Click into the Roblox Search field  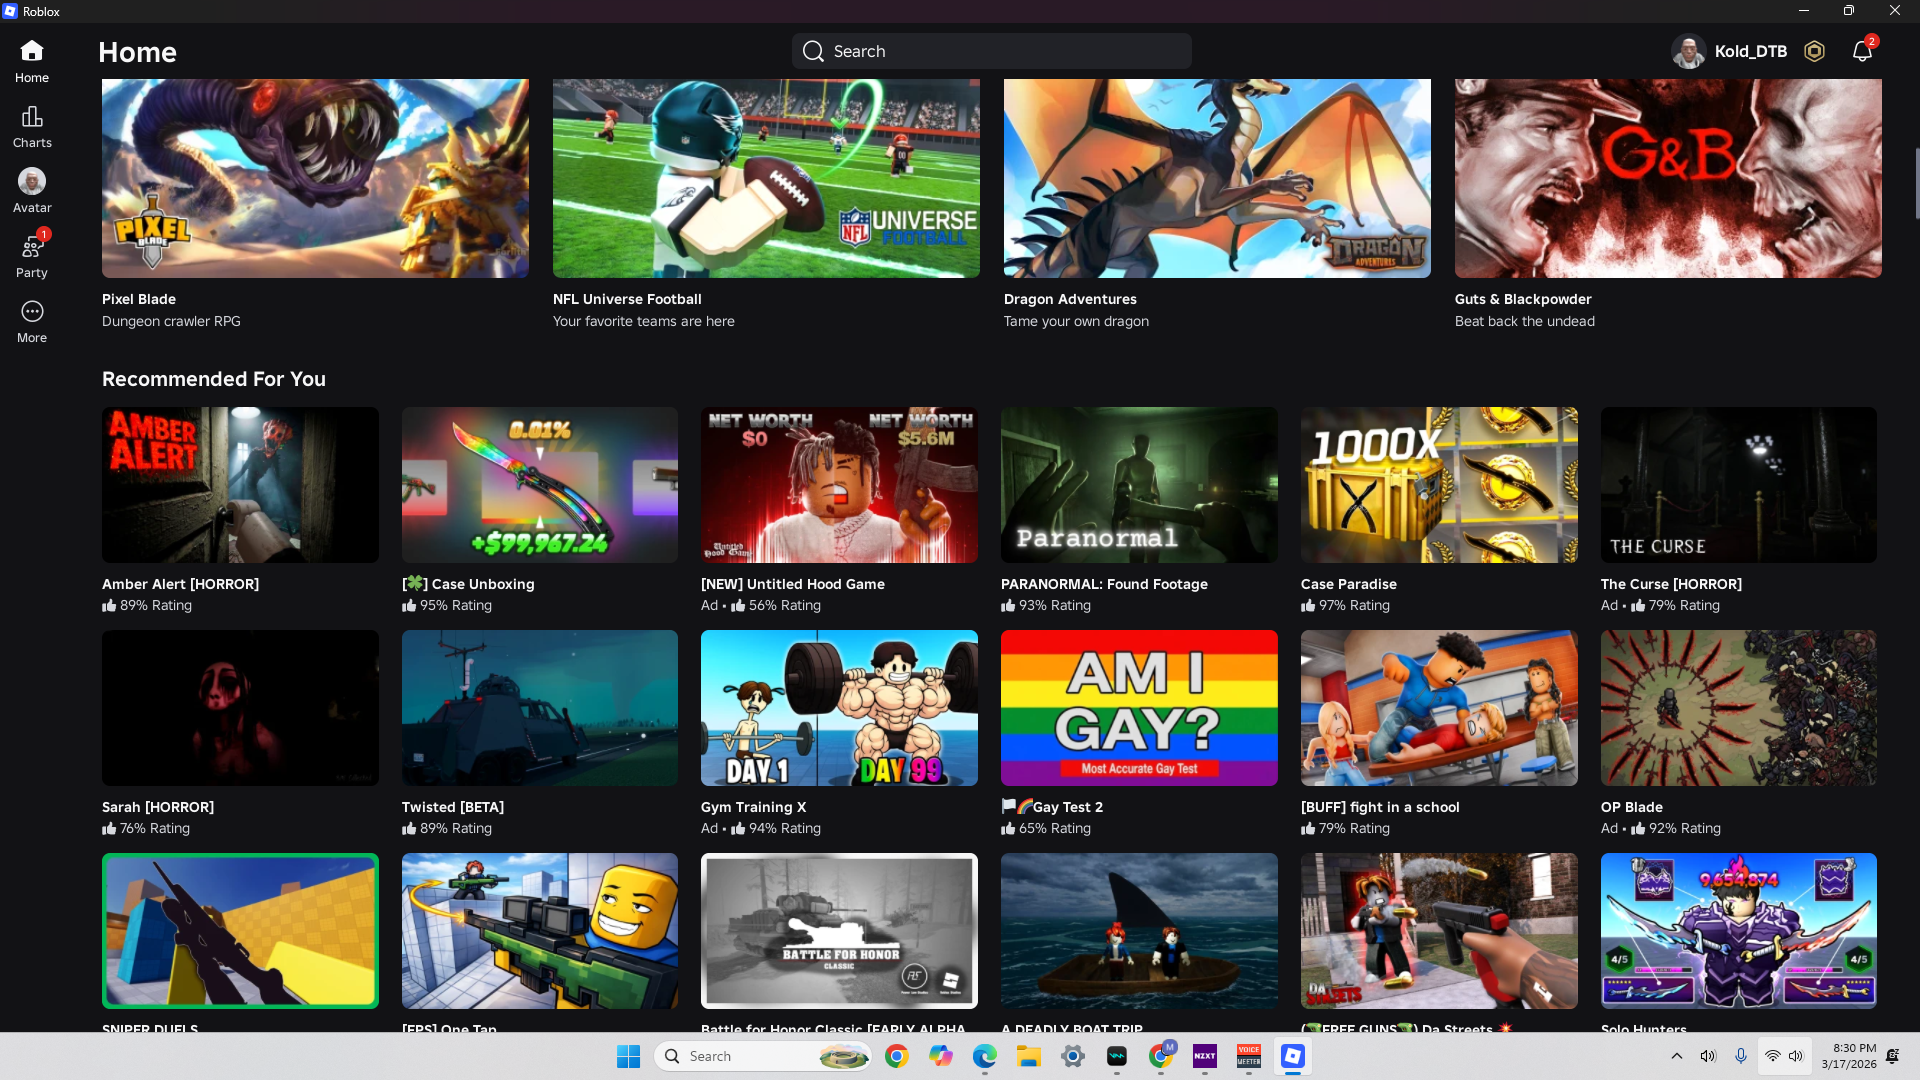click(991, 51)
